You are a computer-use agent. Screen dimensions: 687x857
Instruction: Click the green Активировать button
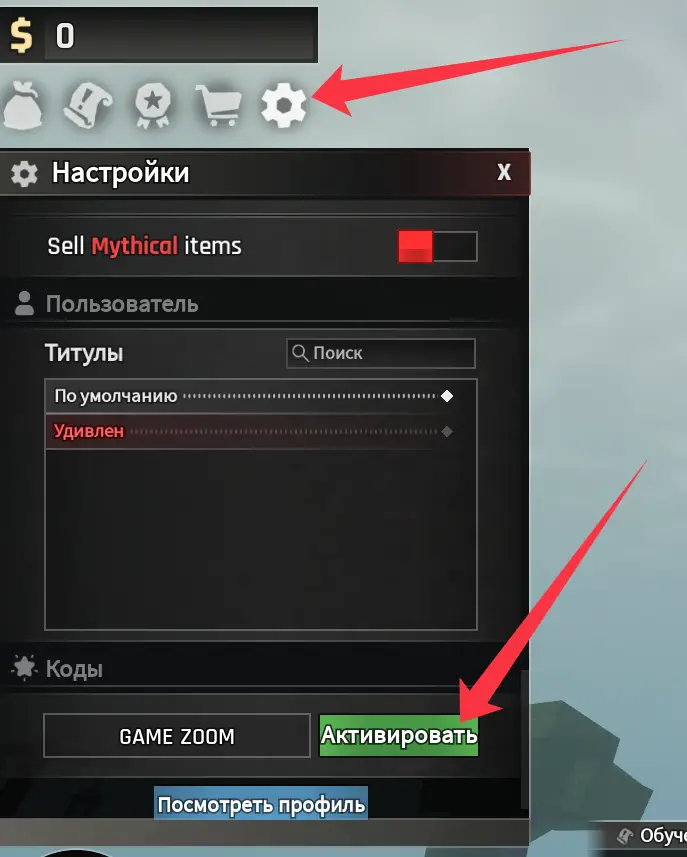click(x=398, y=736)
